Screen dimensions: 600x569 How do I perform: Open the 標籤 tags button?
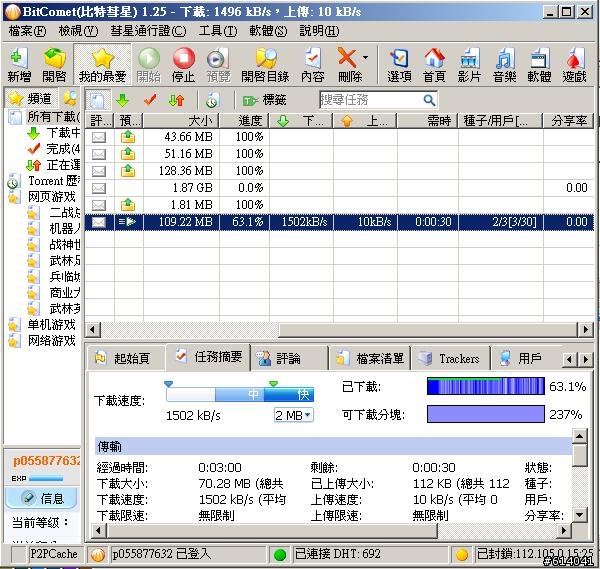click(x=264, y=100)
